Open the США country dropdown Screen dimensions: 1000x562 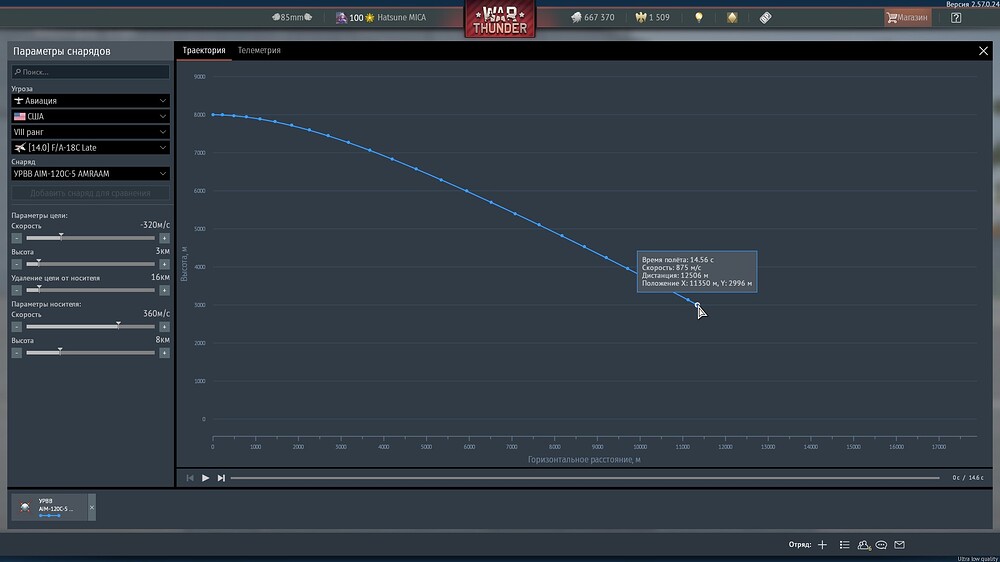[x=91, y=116]
